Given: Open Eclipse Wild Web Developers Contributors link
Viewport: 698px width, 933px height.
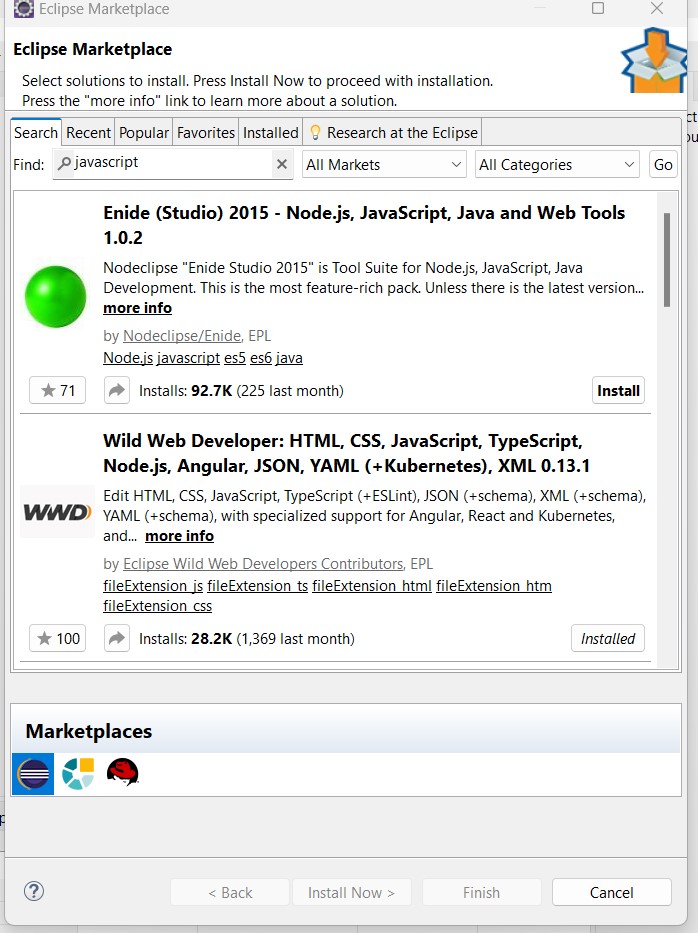Looking at the screenshot, I should coord(263,563).
